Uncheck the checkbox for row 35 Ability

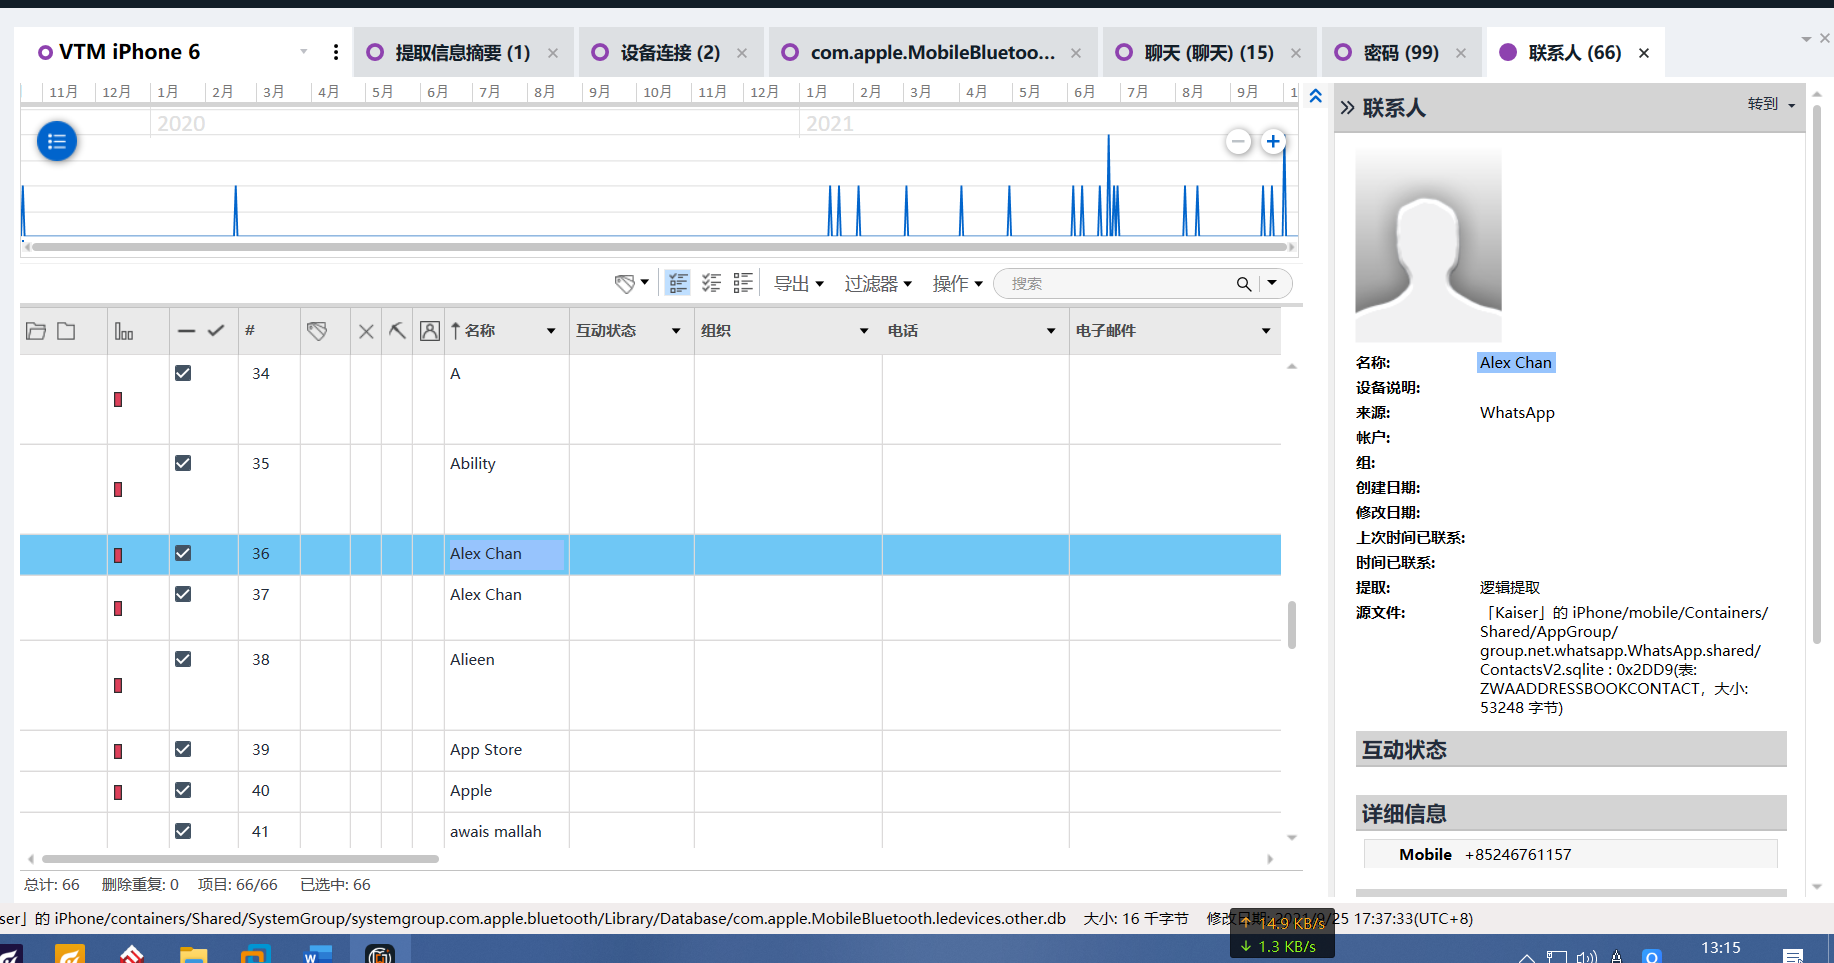point(183,463)
